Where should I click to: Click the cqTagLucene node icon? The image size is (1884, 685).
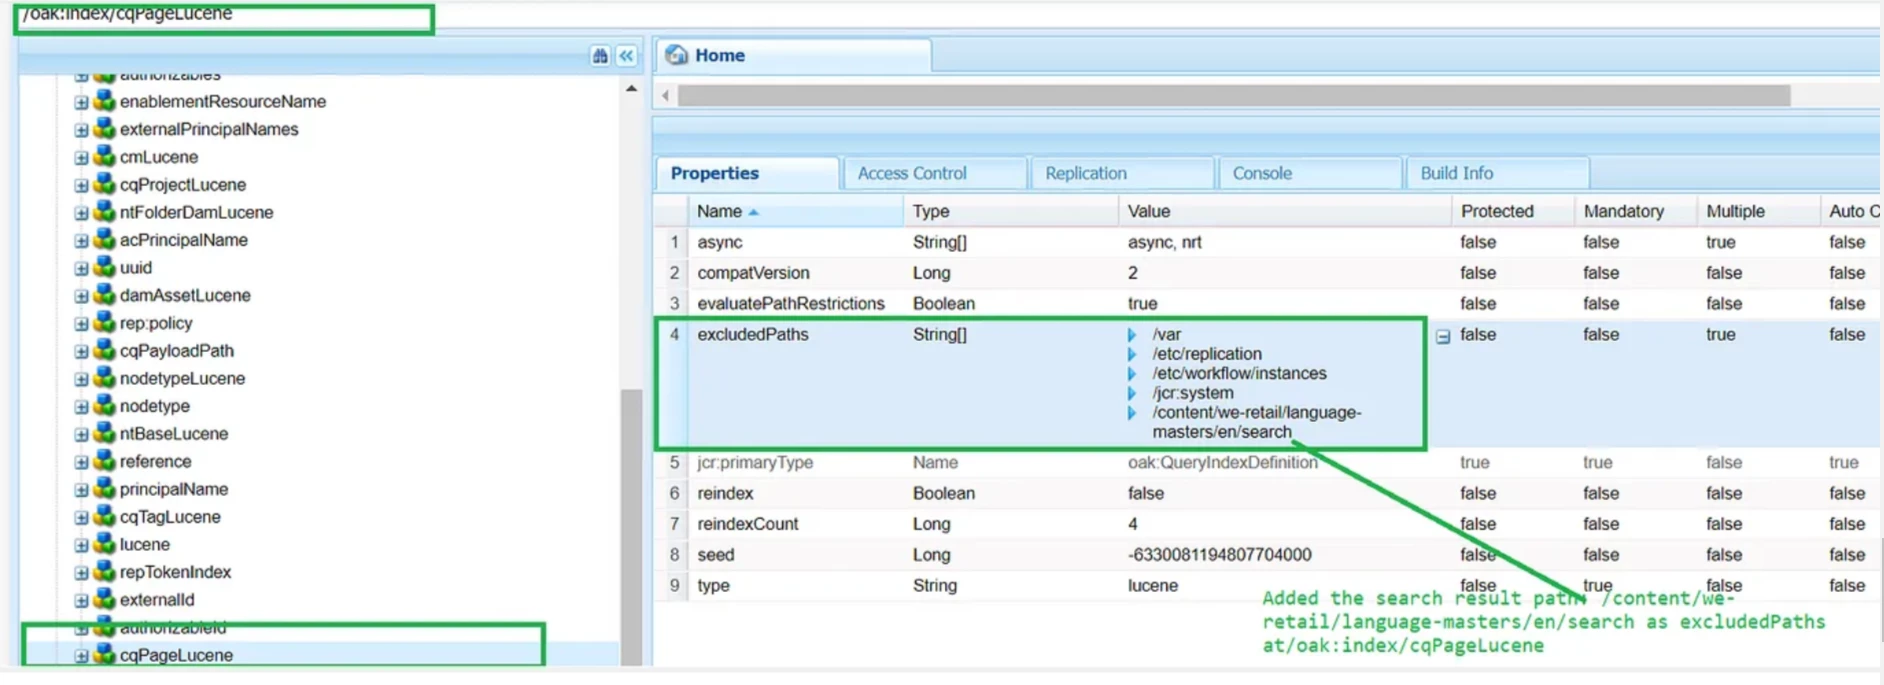click(104, 517)
